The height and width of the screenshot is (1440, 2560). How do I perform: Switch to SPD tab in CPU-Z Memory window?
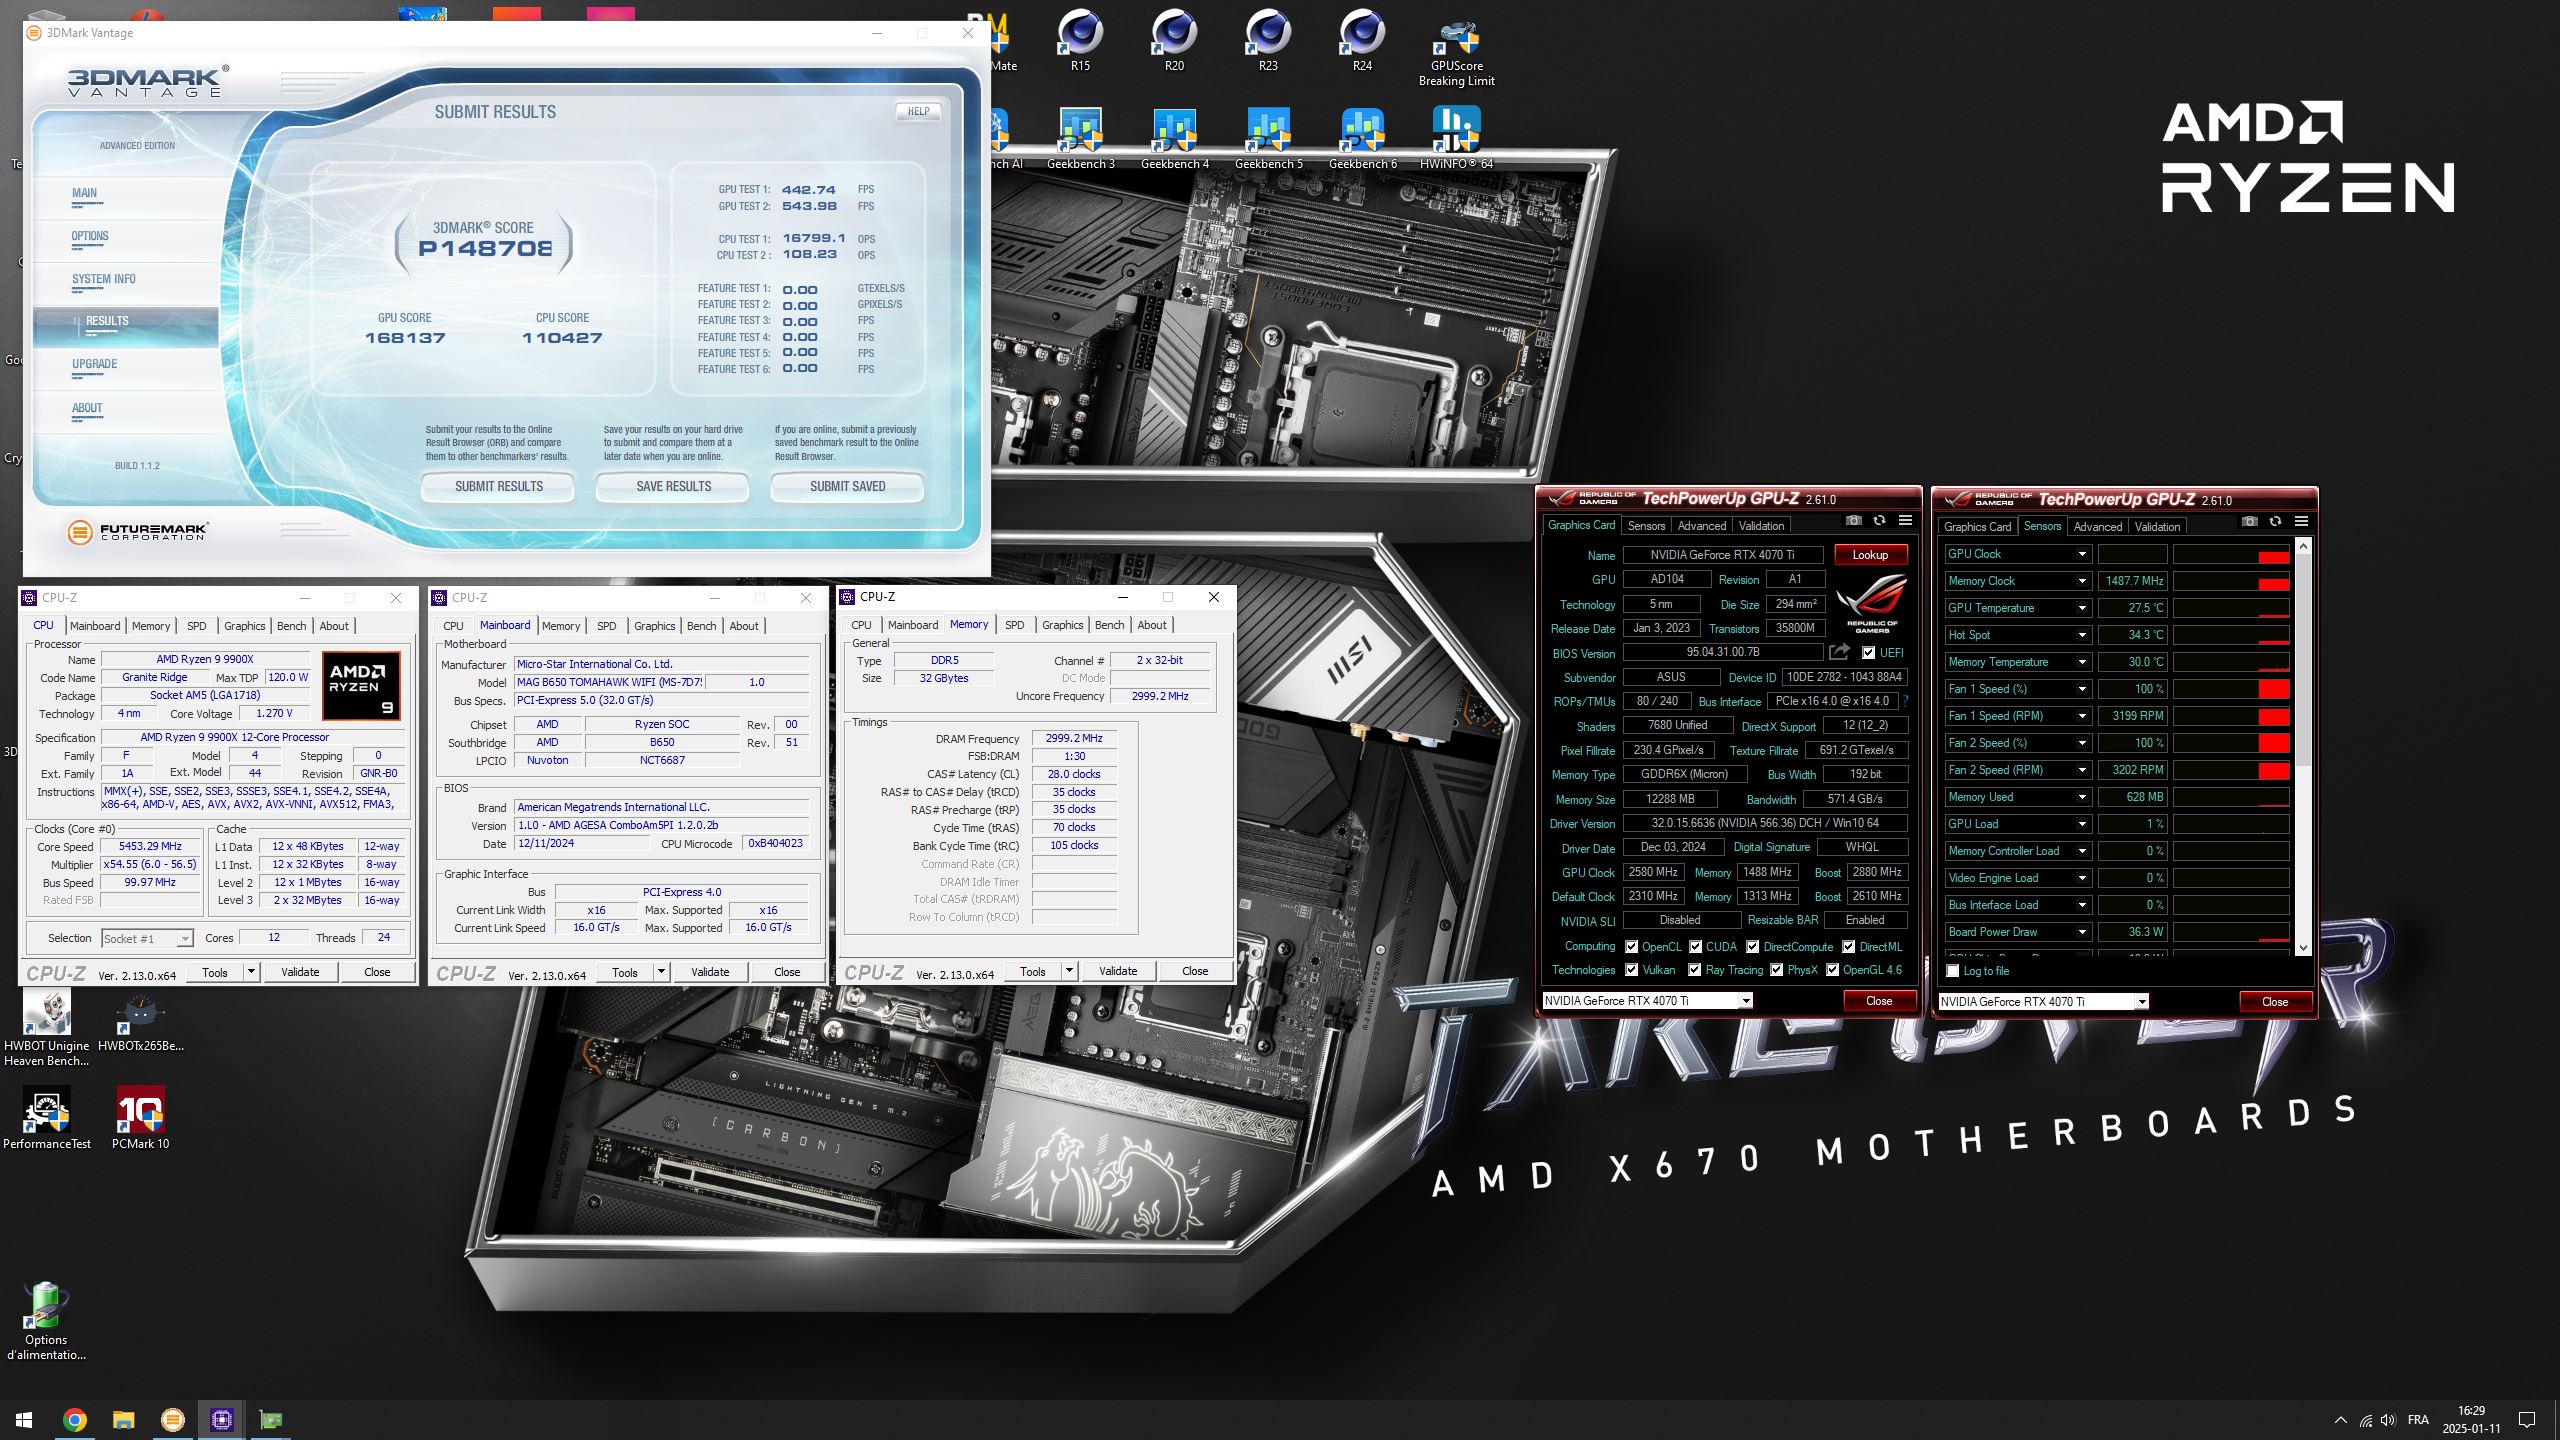[1014, 625]
